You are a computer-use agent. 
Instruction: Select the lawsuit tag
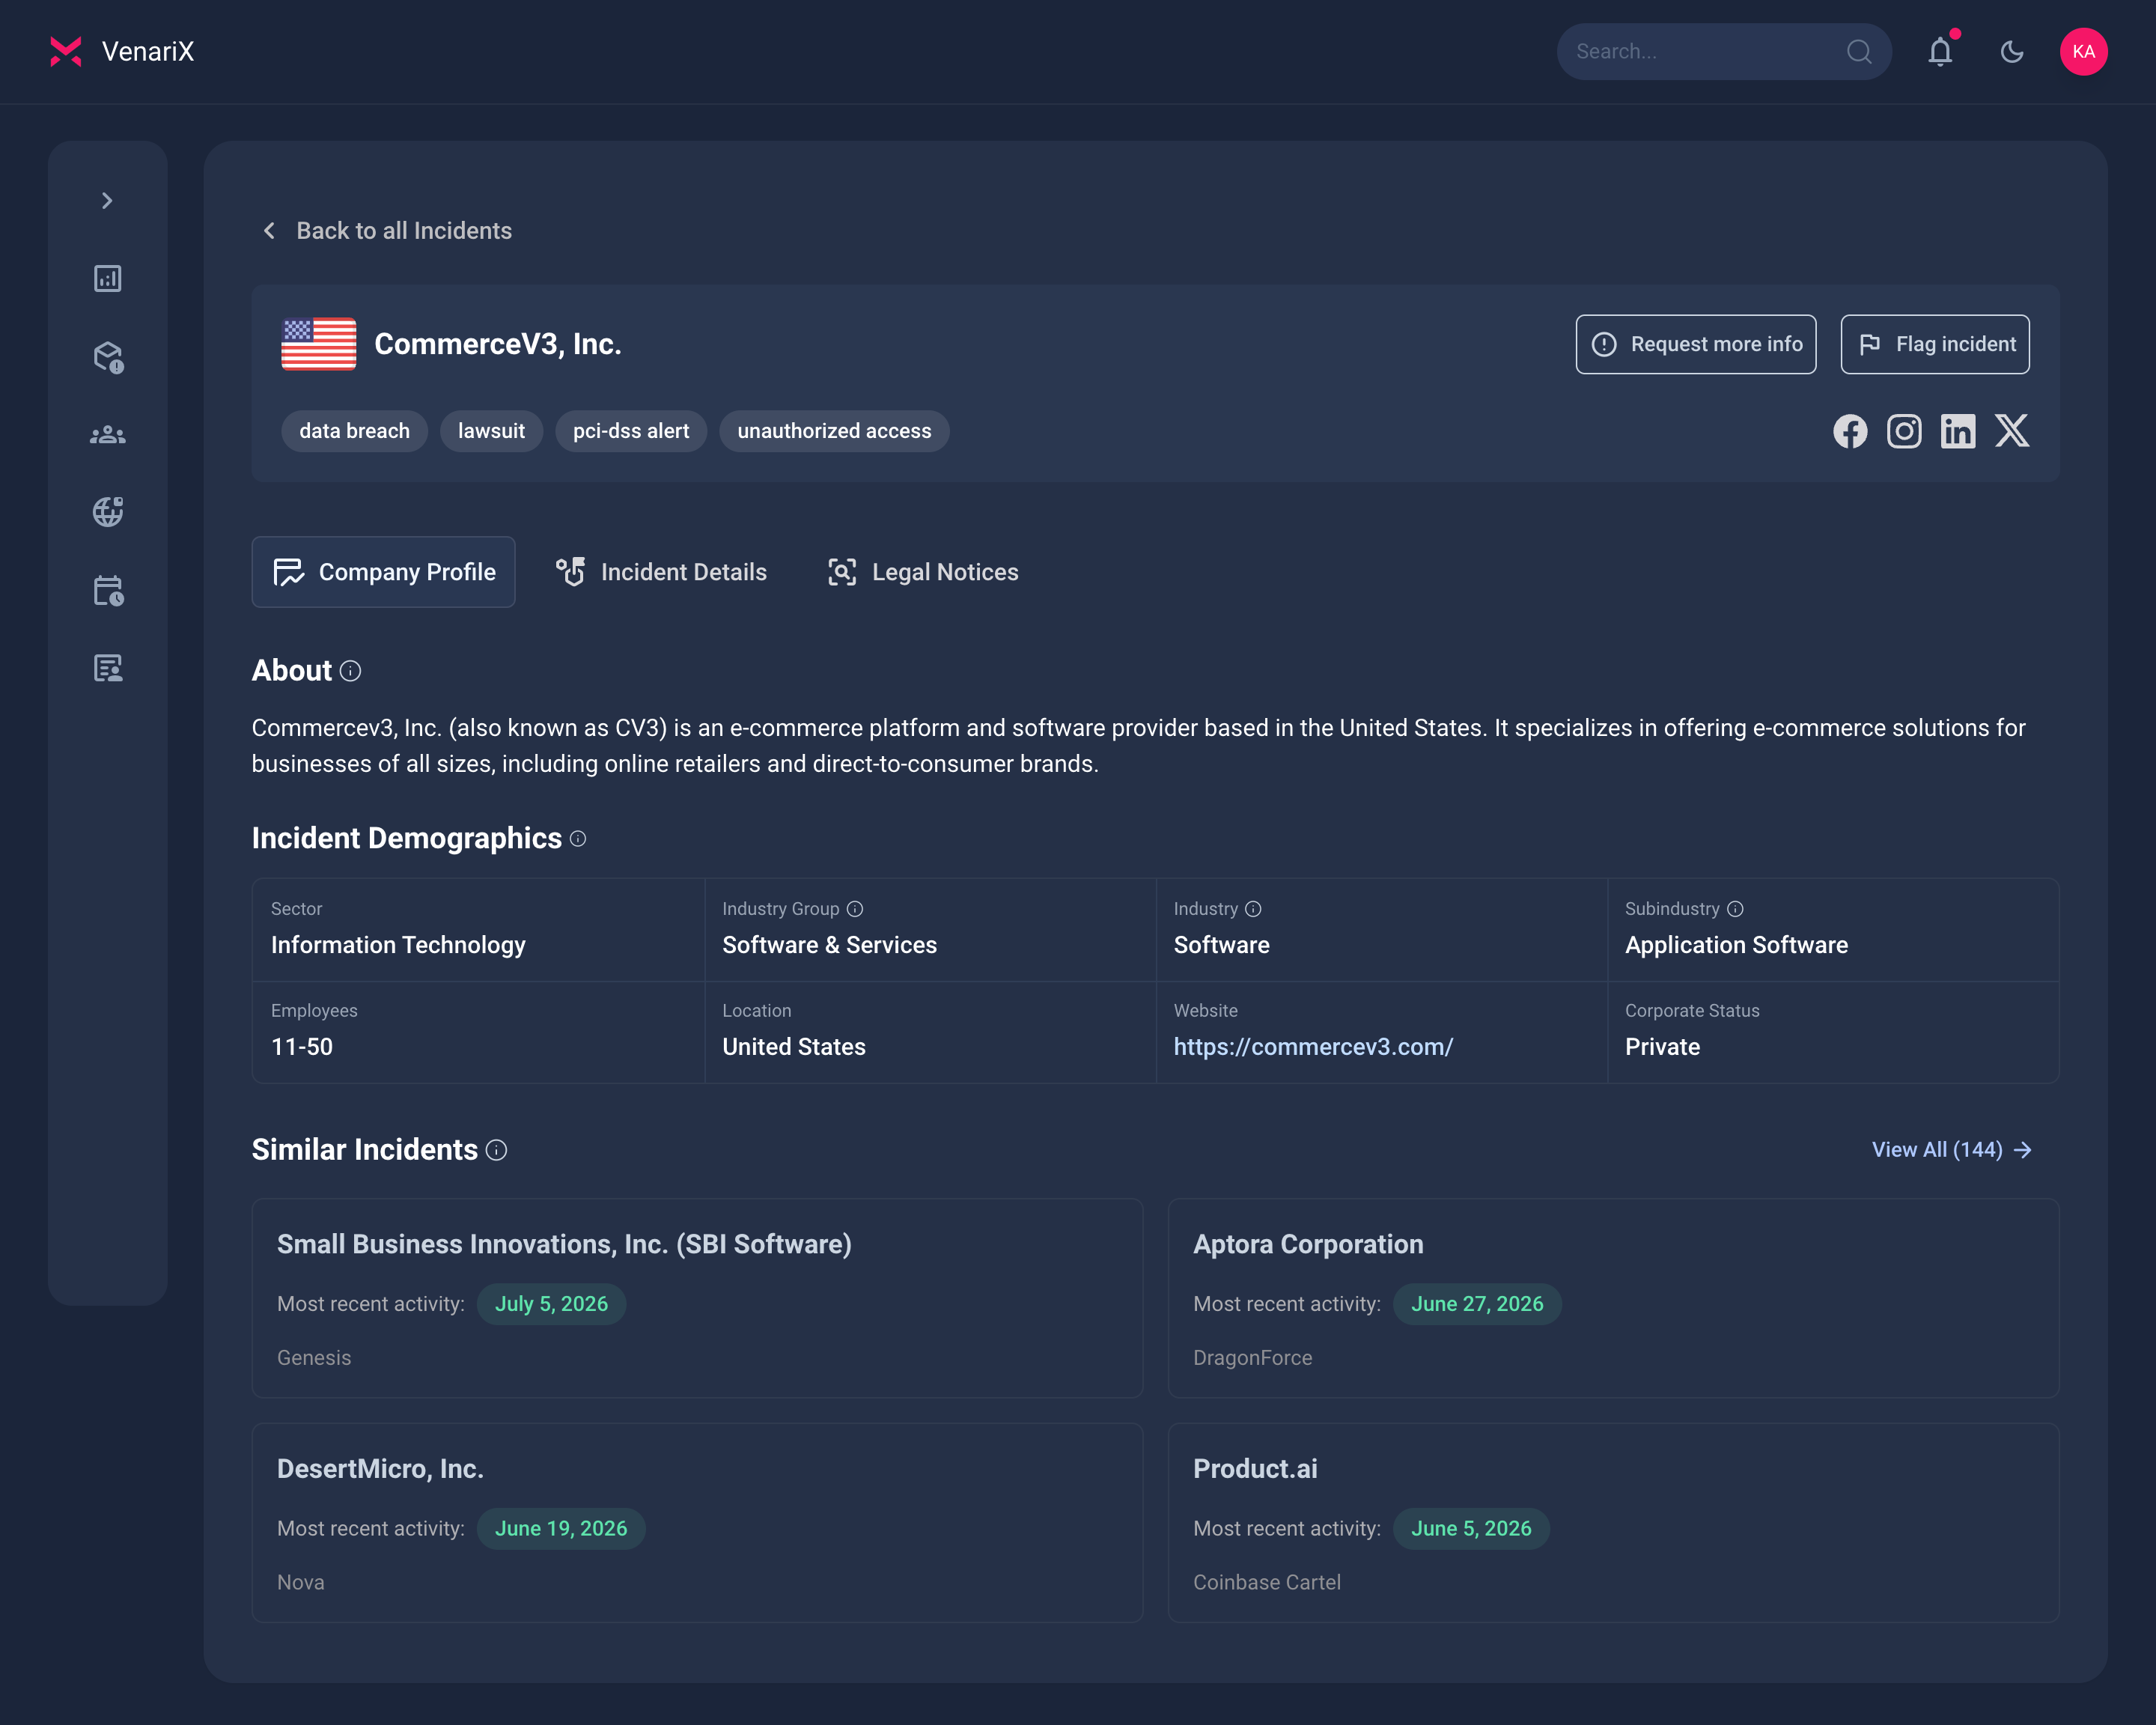tap(491, 431)
